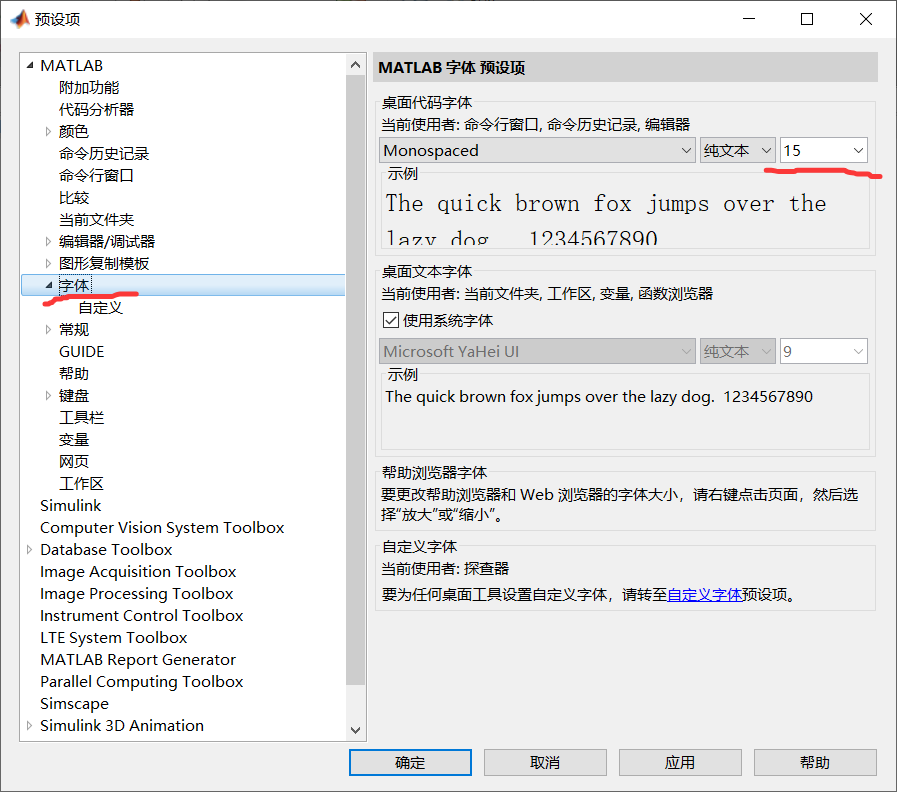
Task: Select Image Processing Toolbox
Action: click(x=137, y=593)
